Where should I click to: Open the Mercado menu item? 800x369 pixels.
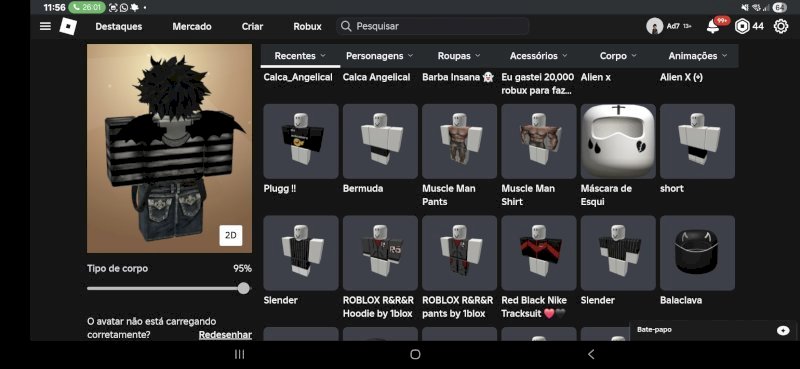[192, 27]
